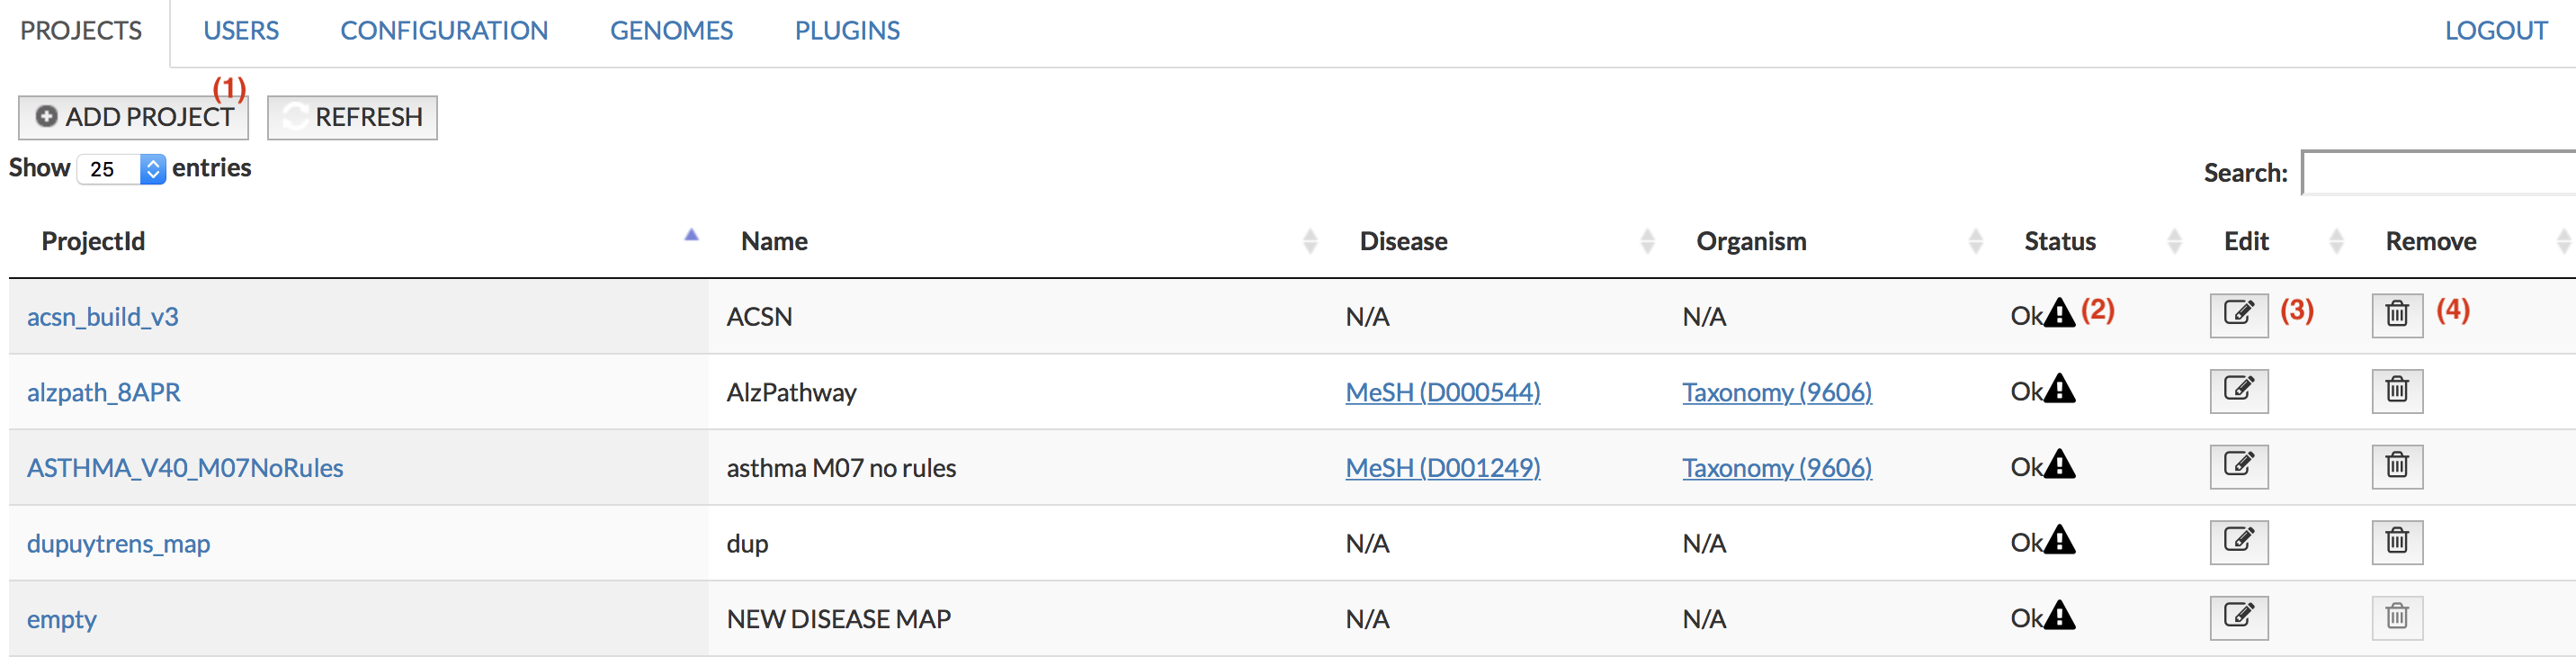Viewport: 2576px width, 657px height.
Task: Delete dupuytrens_map using its trash icon
Action: 2396,542
